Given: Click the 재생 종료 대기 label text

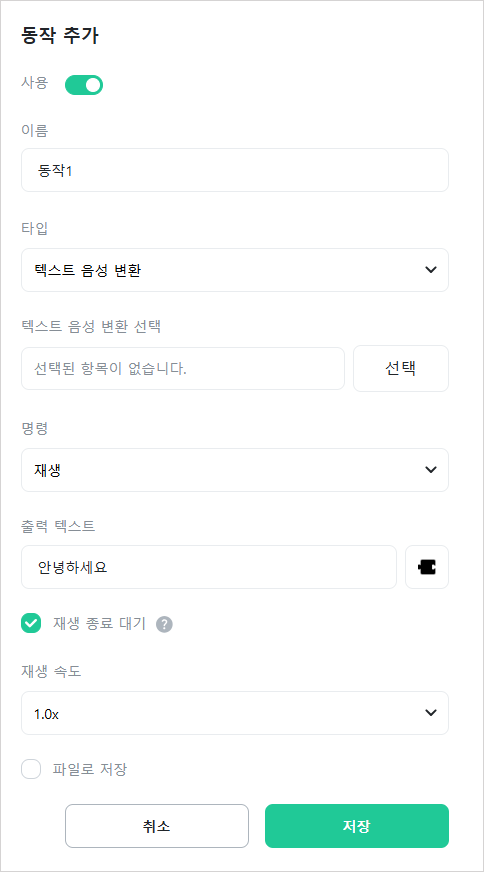Looking at the screenshot, I should [100, 624].
